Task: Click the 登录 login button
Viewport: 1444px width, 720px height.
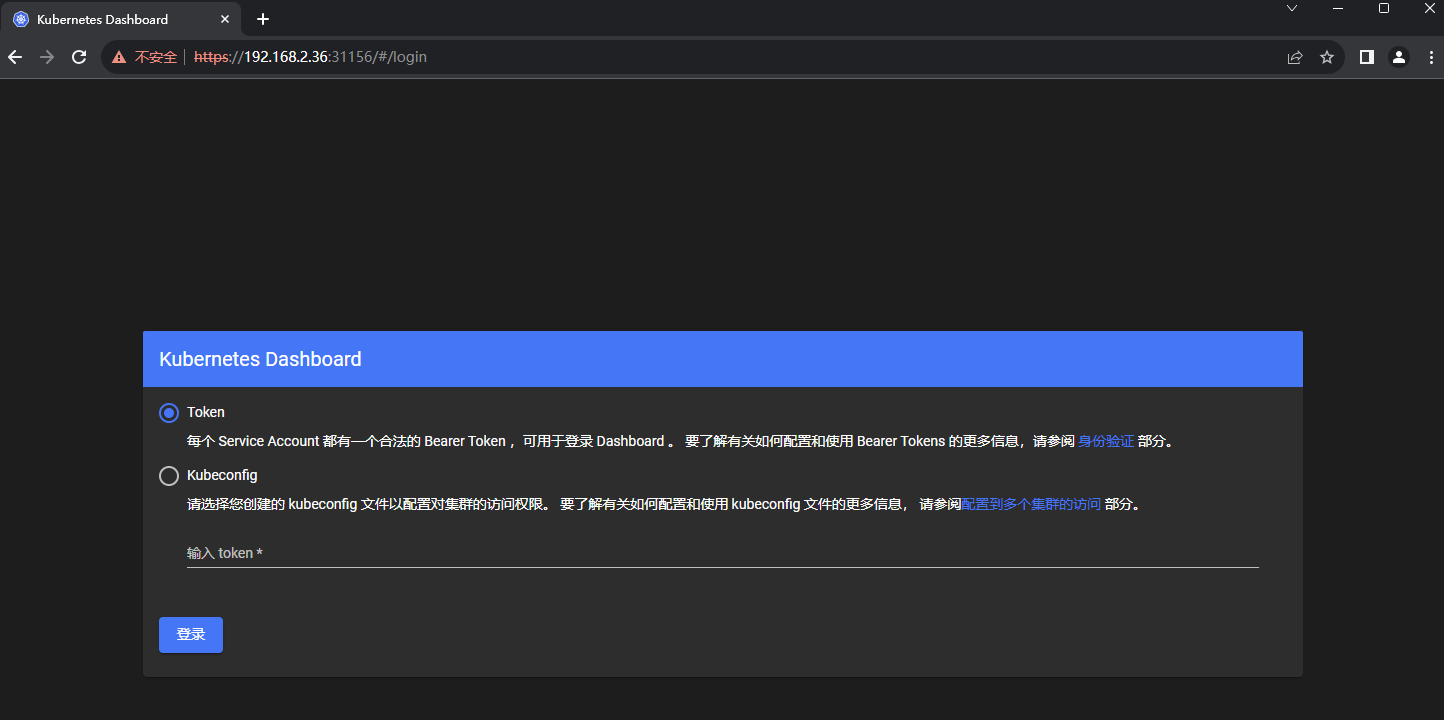Action: 191,635
